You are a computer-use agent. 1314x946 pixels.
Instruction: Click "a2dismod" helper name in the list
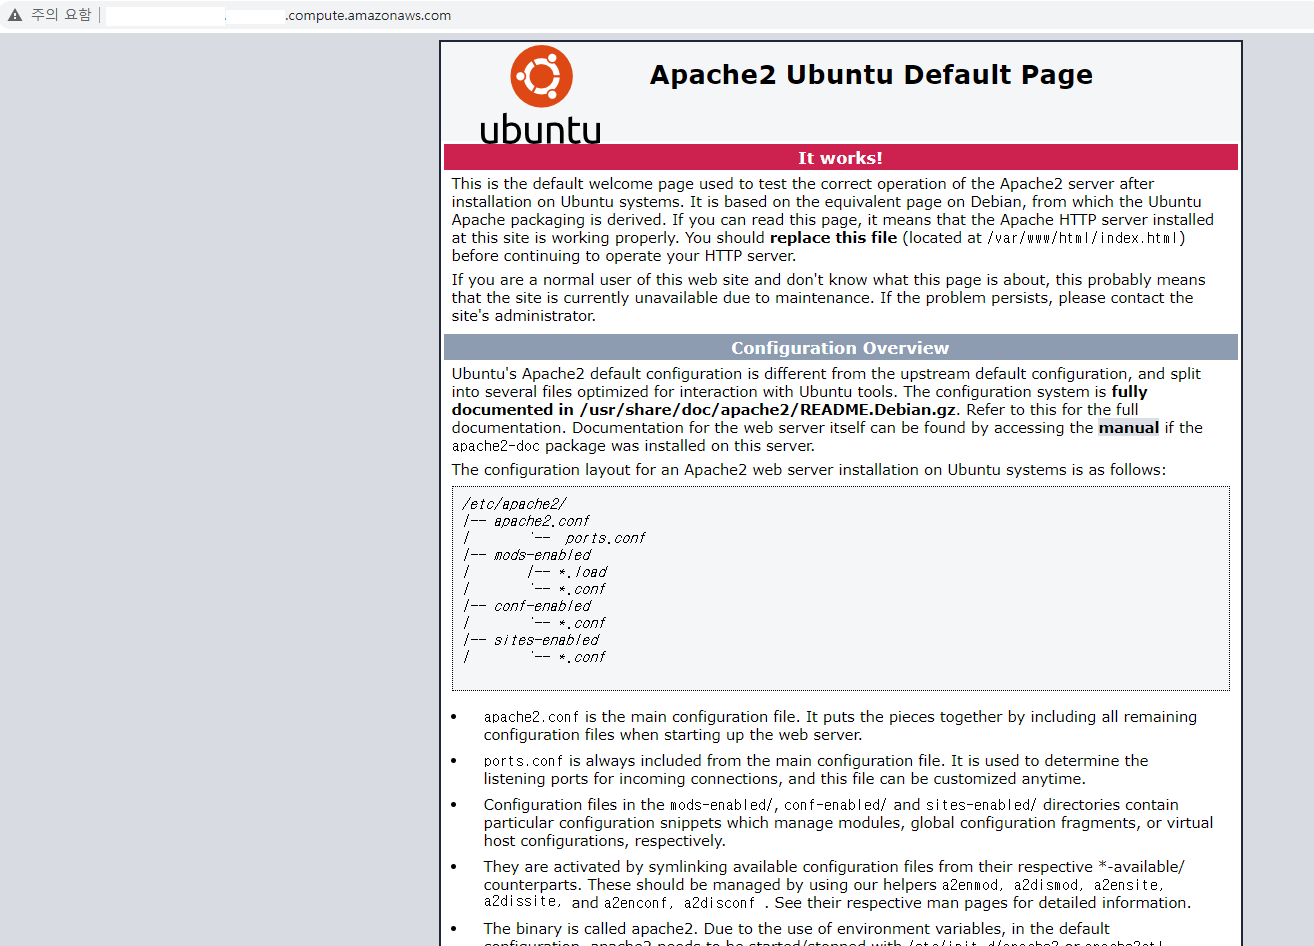(x=1046, y=885)
